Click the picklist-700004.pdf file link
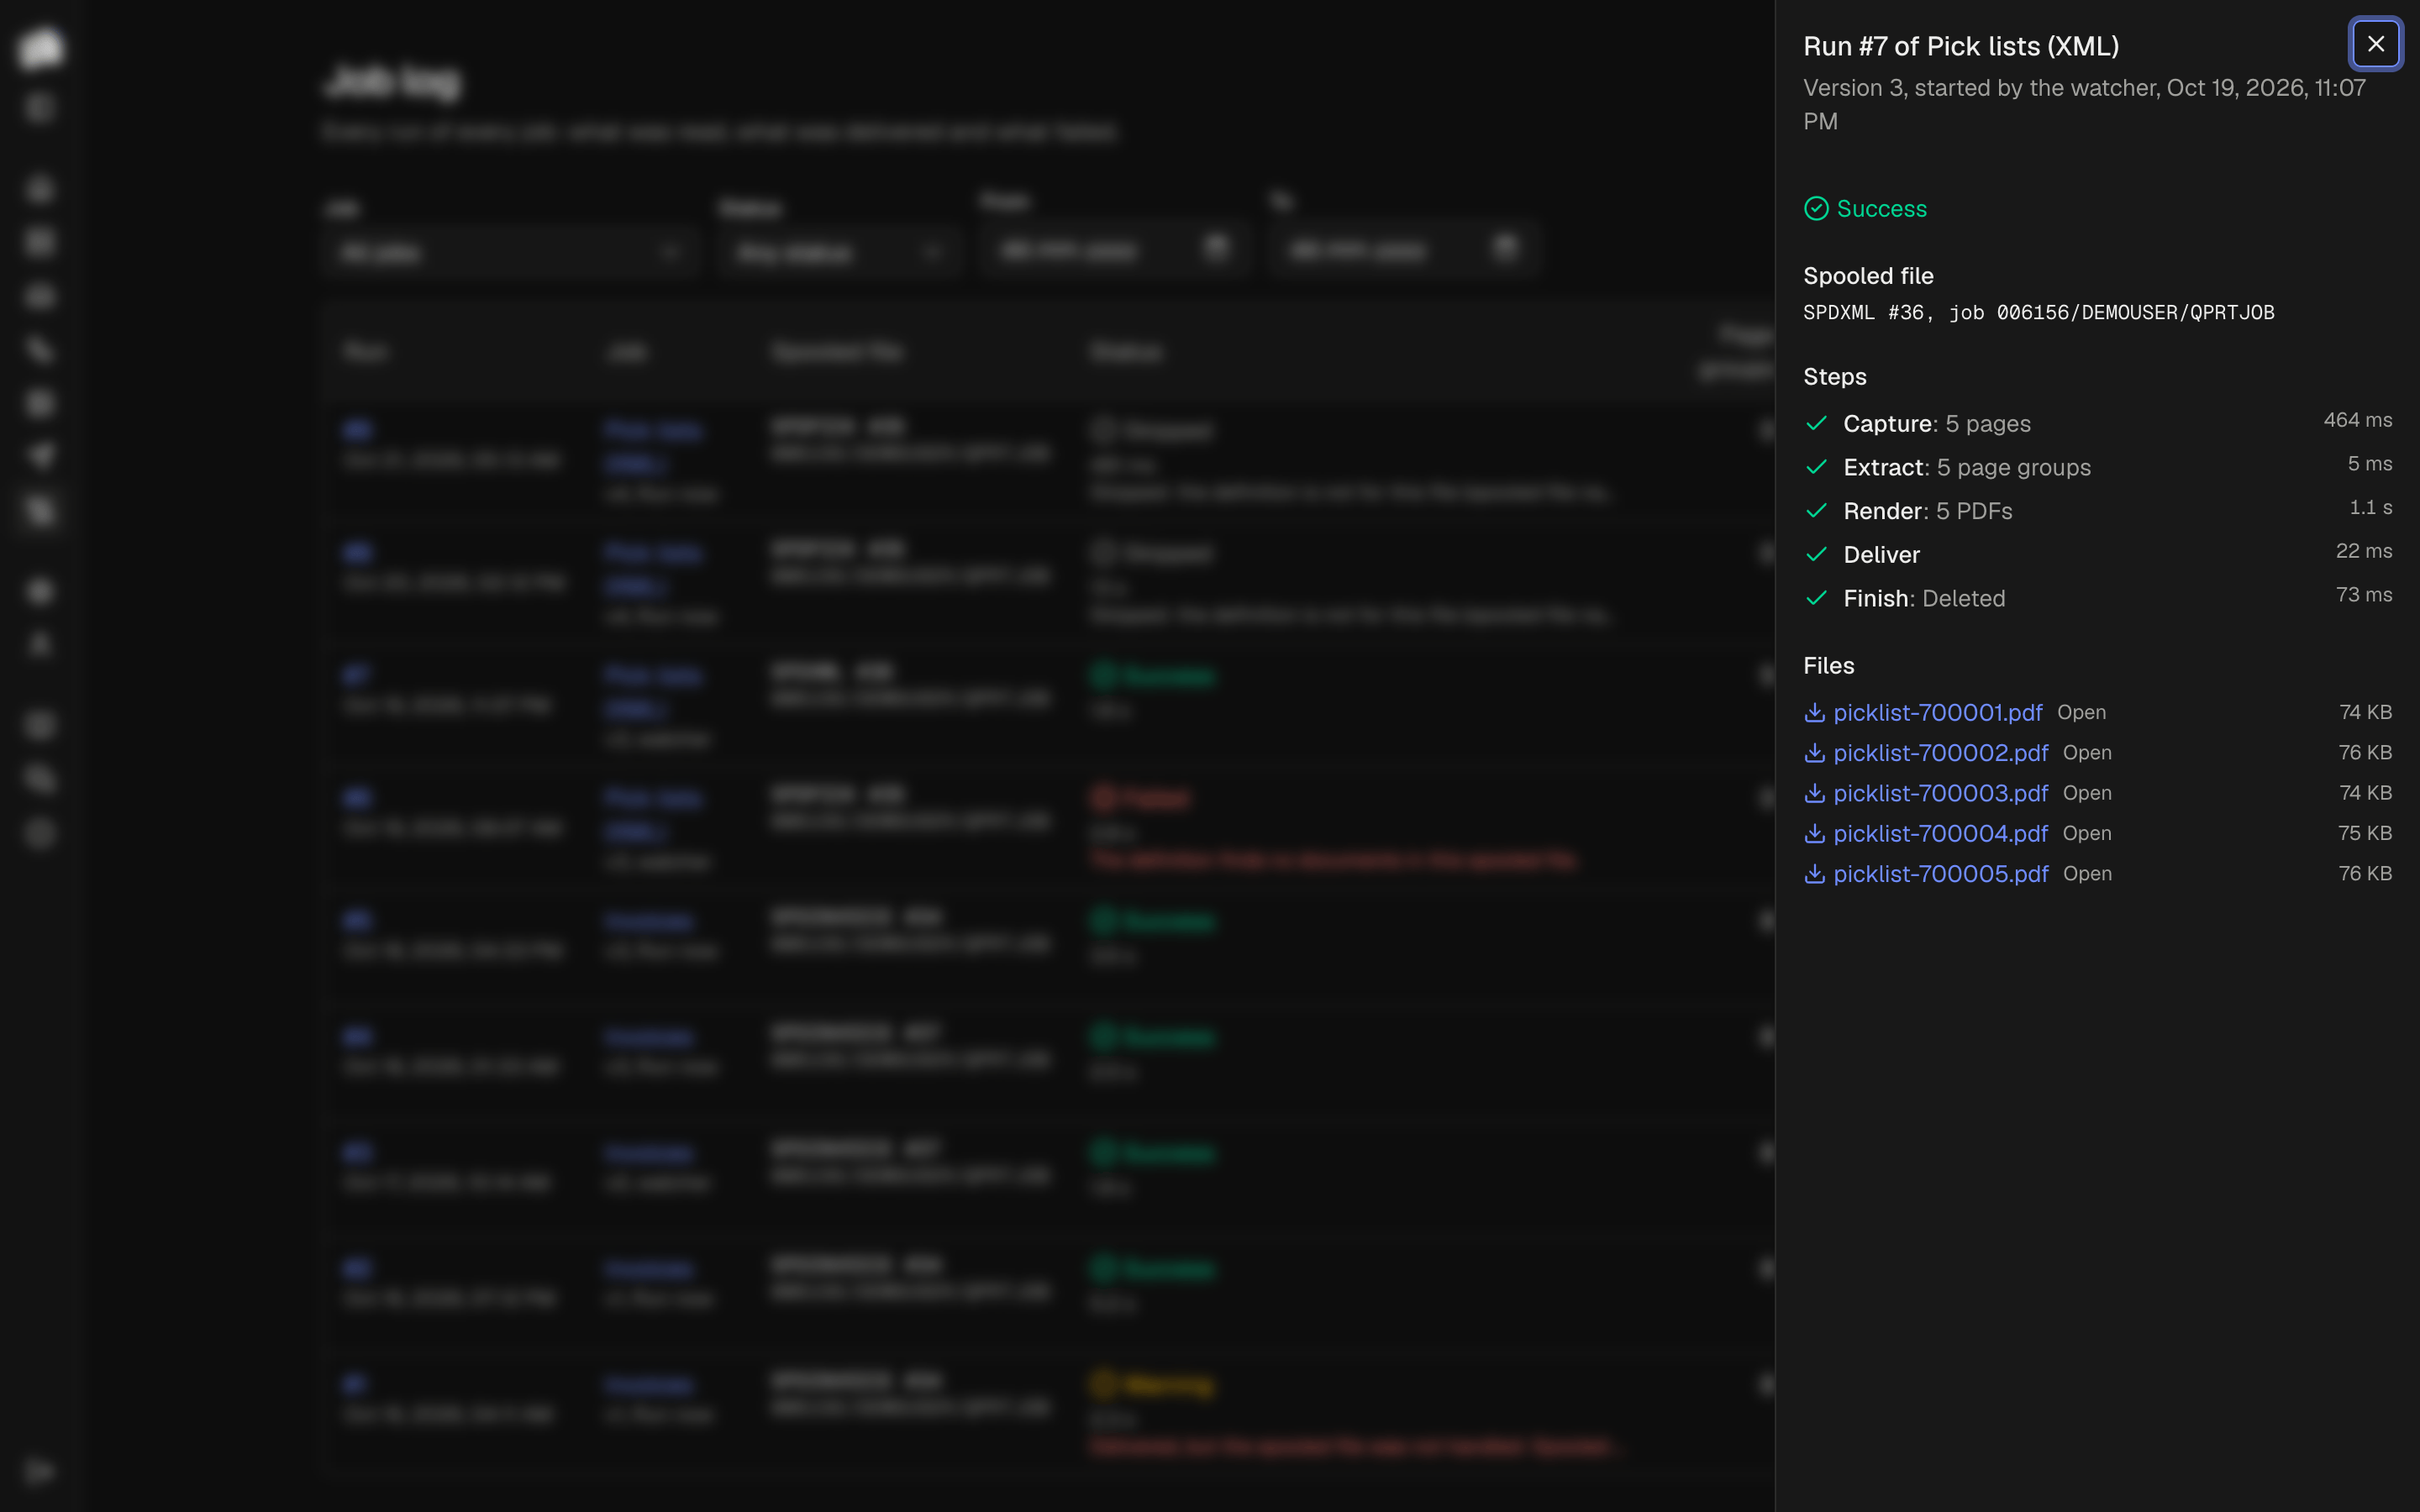The height and width of the screenshot is (1512, 2420). tap(1940, 833)
